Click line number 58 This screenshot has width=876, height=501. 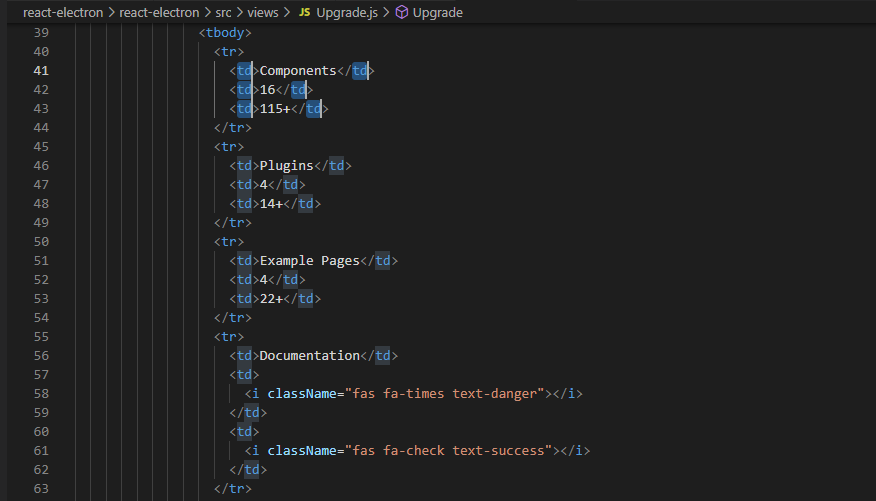[41, 394]
